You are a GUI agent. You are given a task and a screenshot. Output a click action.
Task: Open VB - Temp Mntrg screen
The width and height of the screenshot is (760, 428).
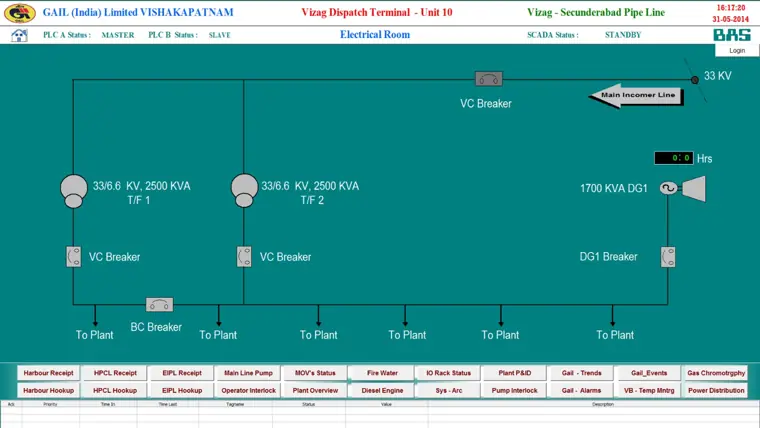point(649,391)
